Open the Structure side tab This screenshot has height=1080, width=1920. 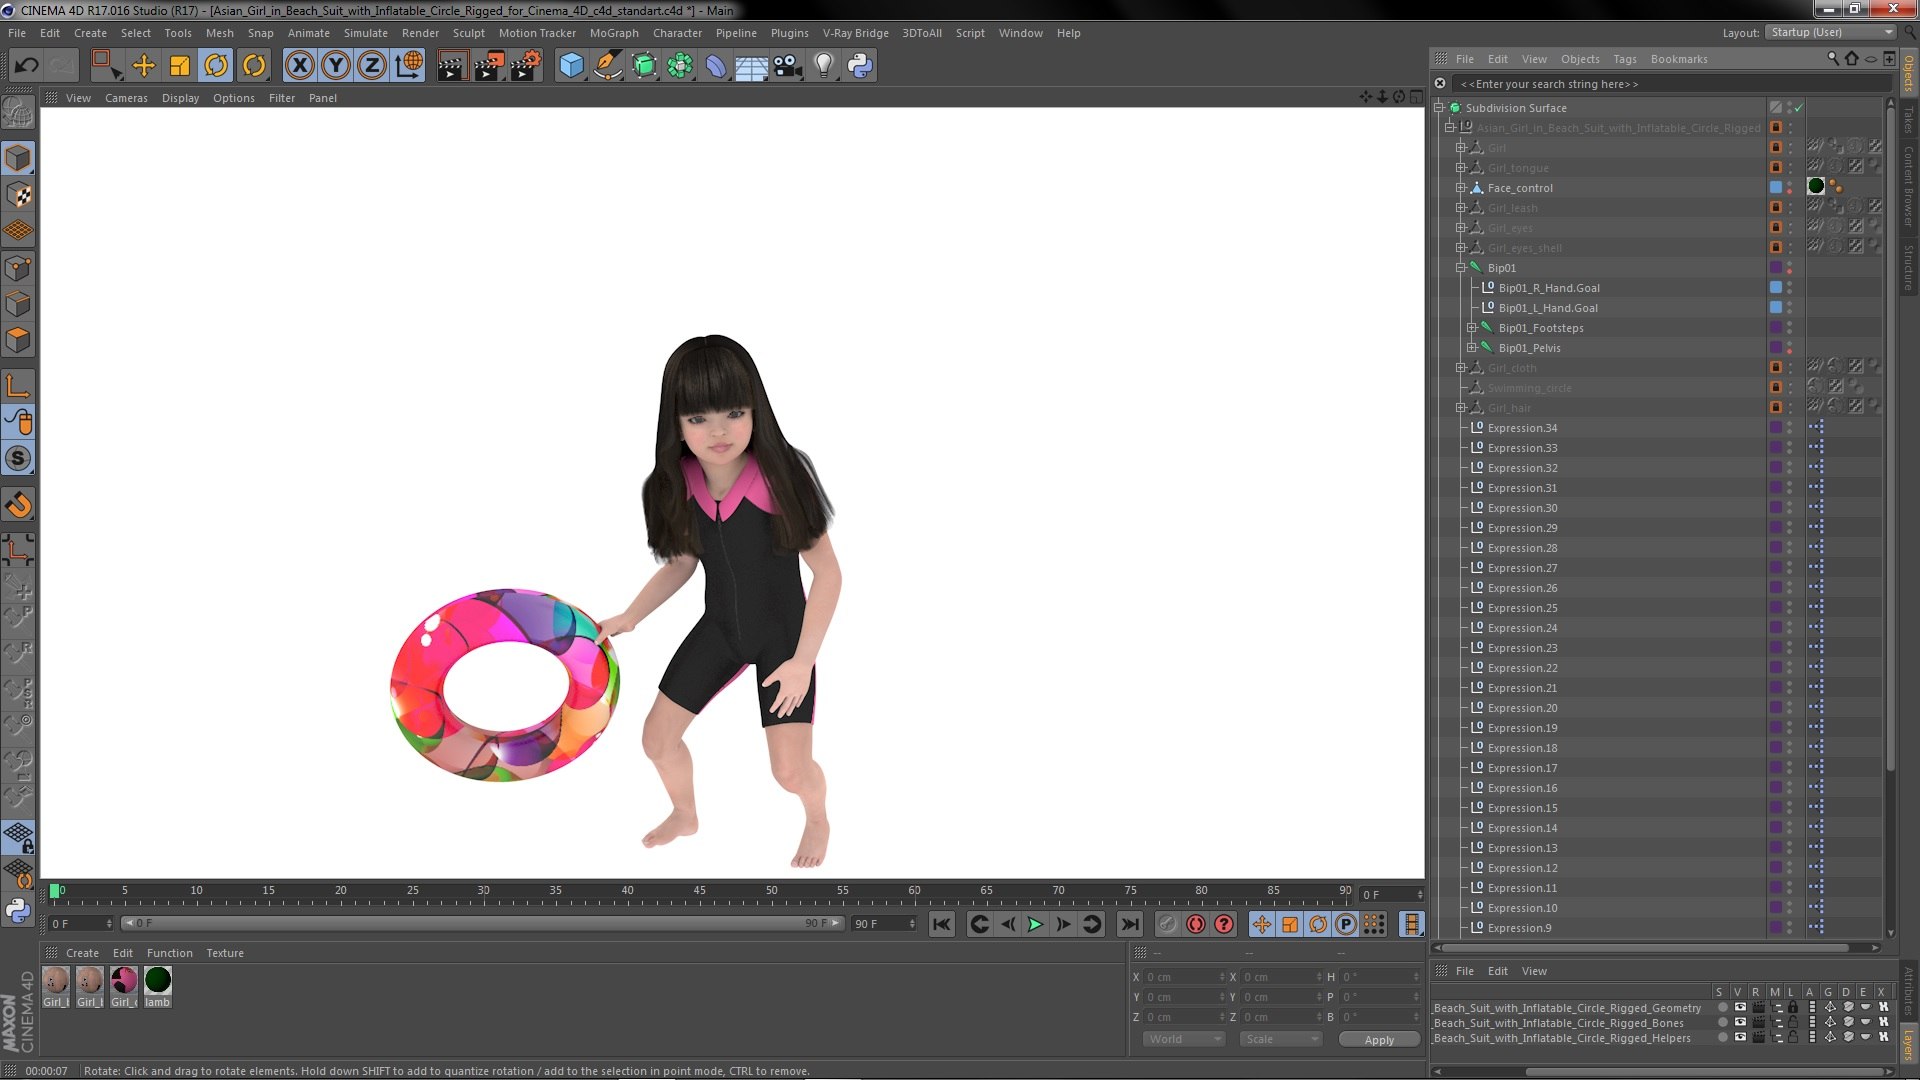coord(1909,268)
